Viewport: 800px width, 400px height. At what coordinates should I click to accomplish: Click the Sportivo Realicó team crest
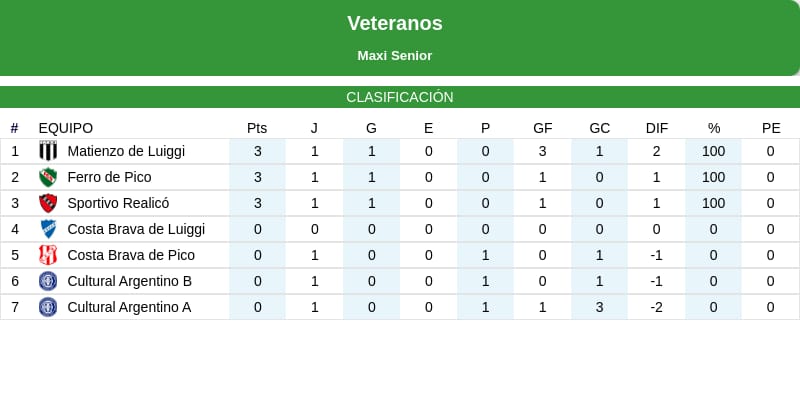pos(48,203)
